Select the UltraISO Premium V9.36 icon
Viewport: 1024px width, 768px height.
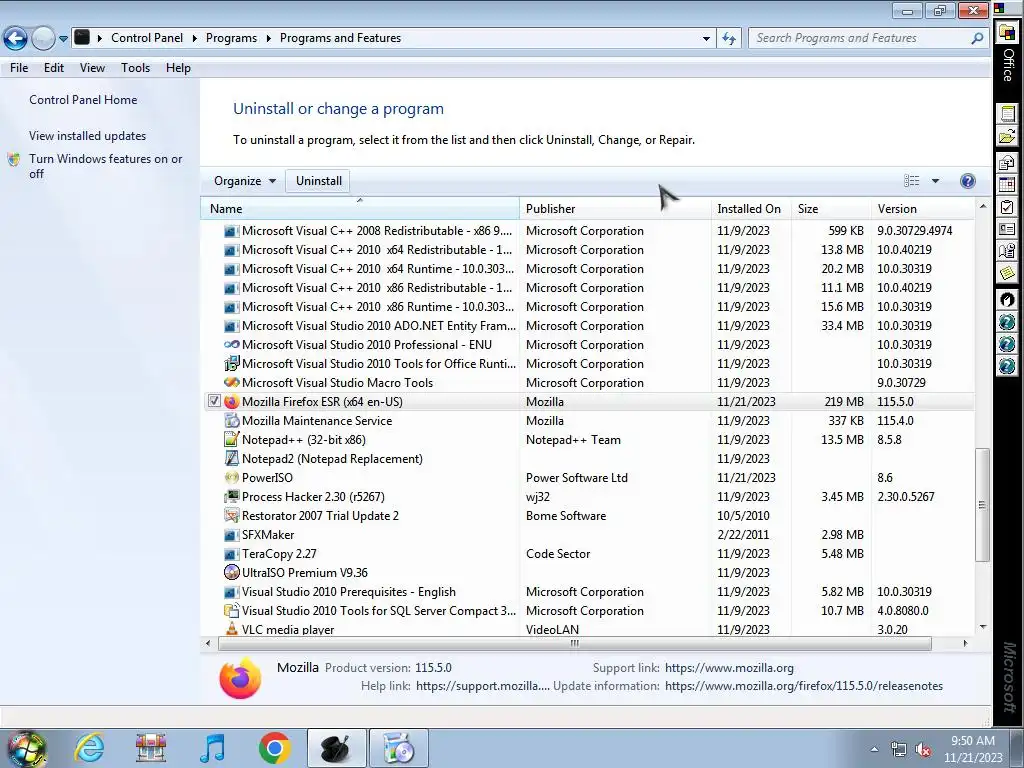coord(231,573)
